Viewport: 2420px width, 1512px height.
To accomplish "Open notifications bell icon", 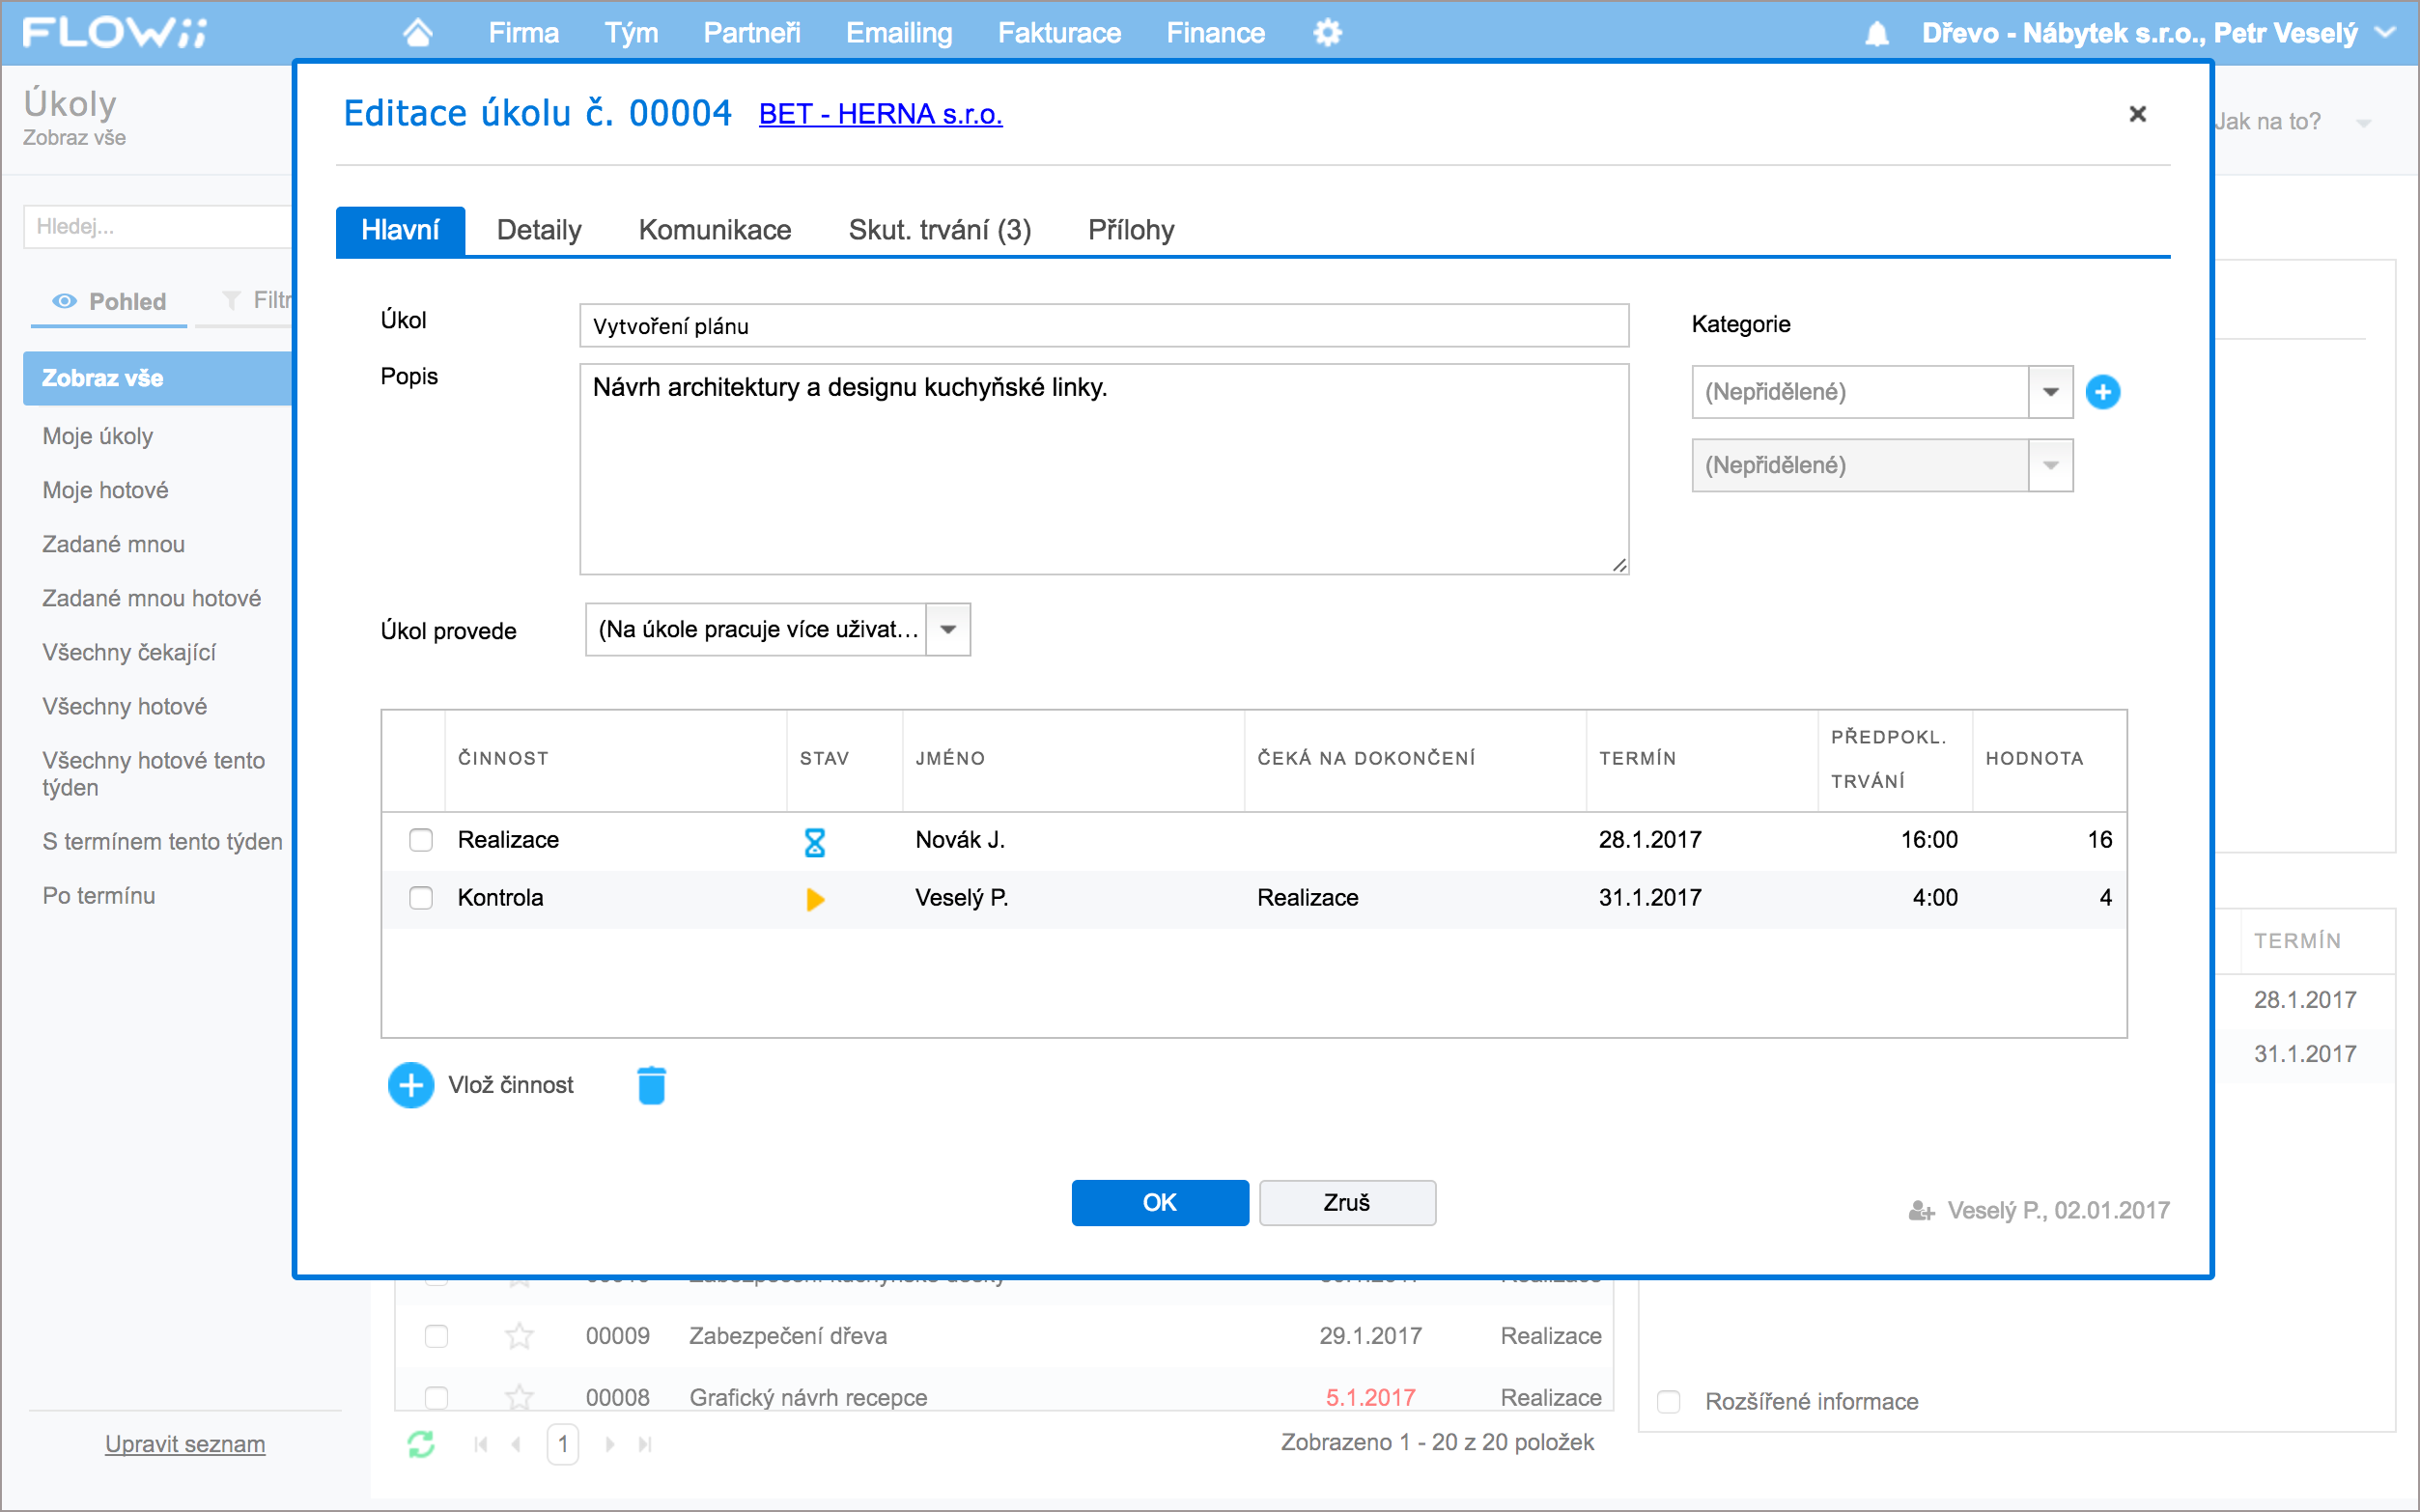I will (1877, 34).
